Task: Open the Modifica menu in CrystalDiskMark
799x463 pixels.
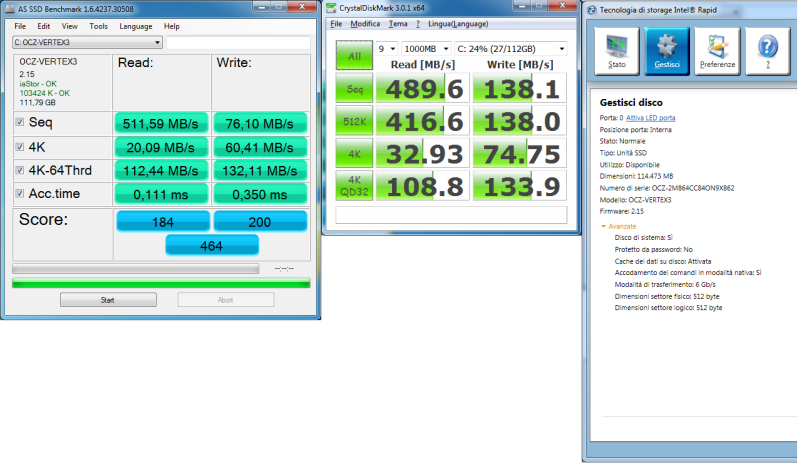Action: point(365,22)
